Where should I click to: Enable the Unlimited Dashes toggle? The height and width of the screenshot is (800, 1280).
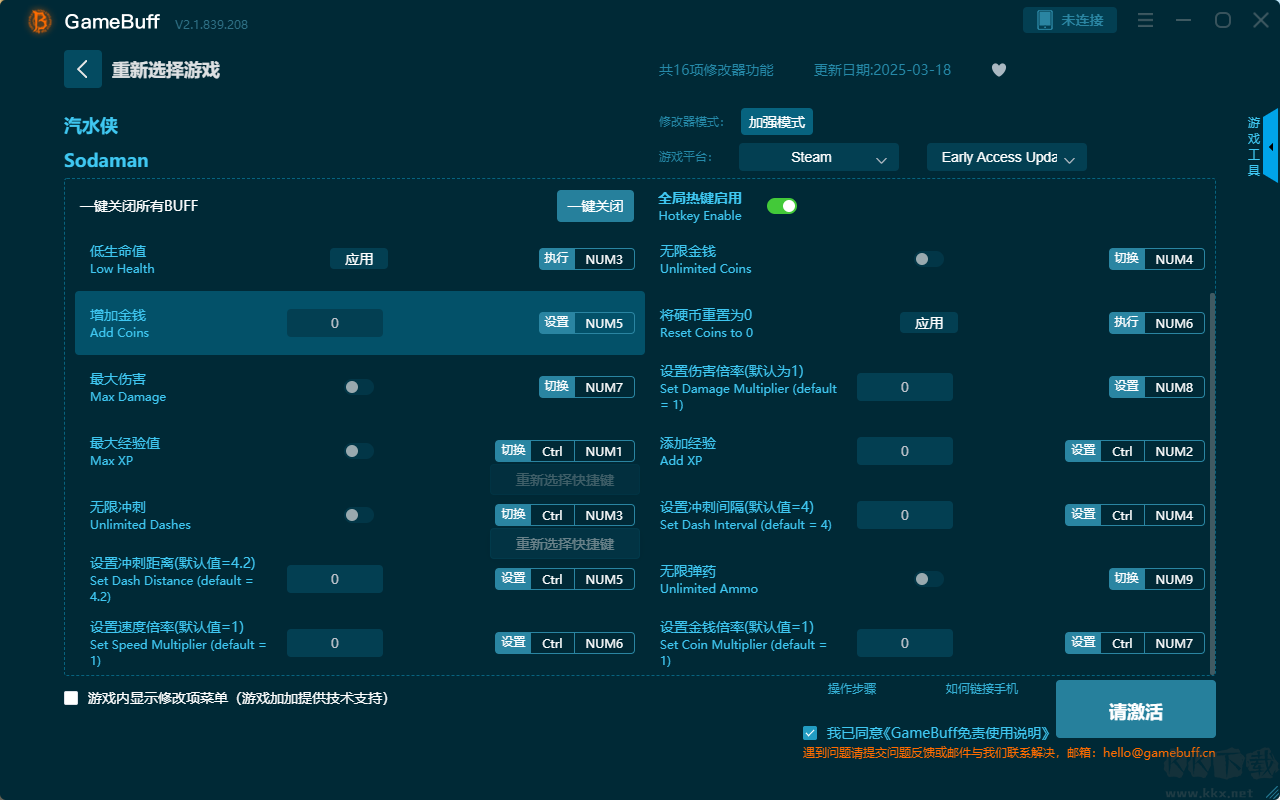pos(359,515)
